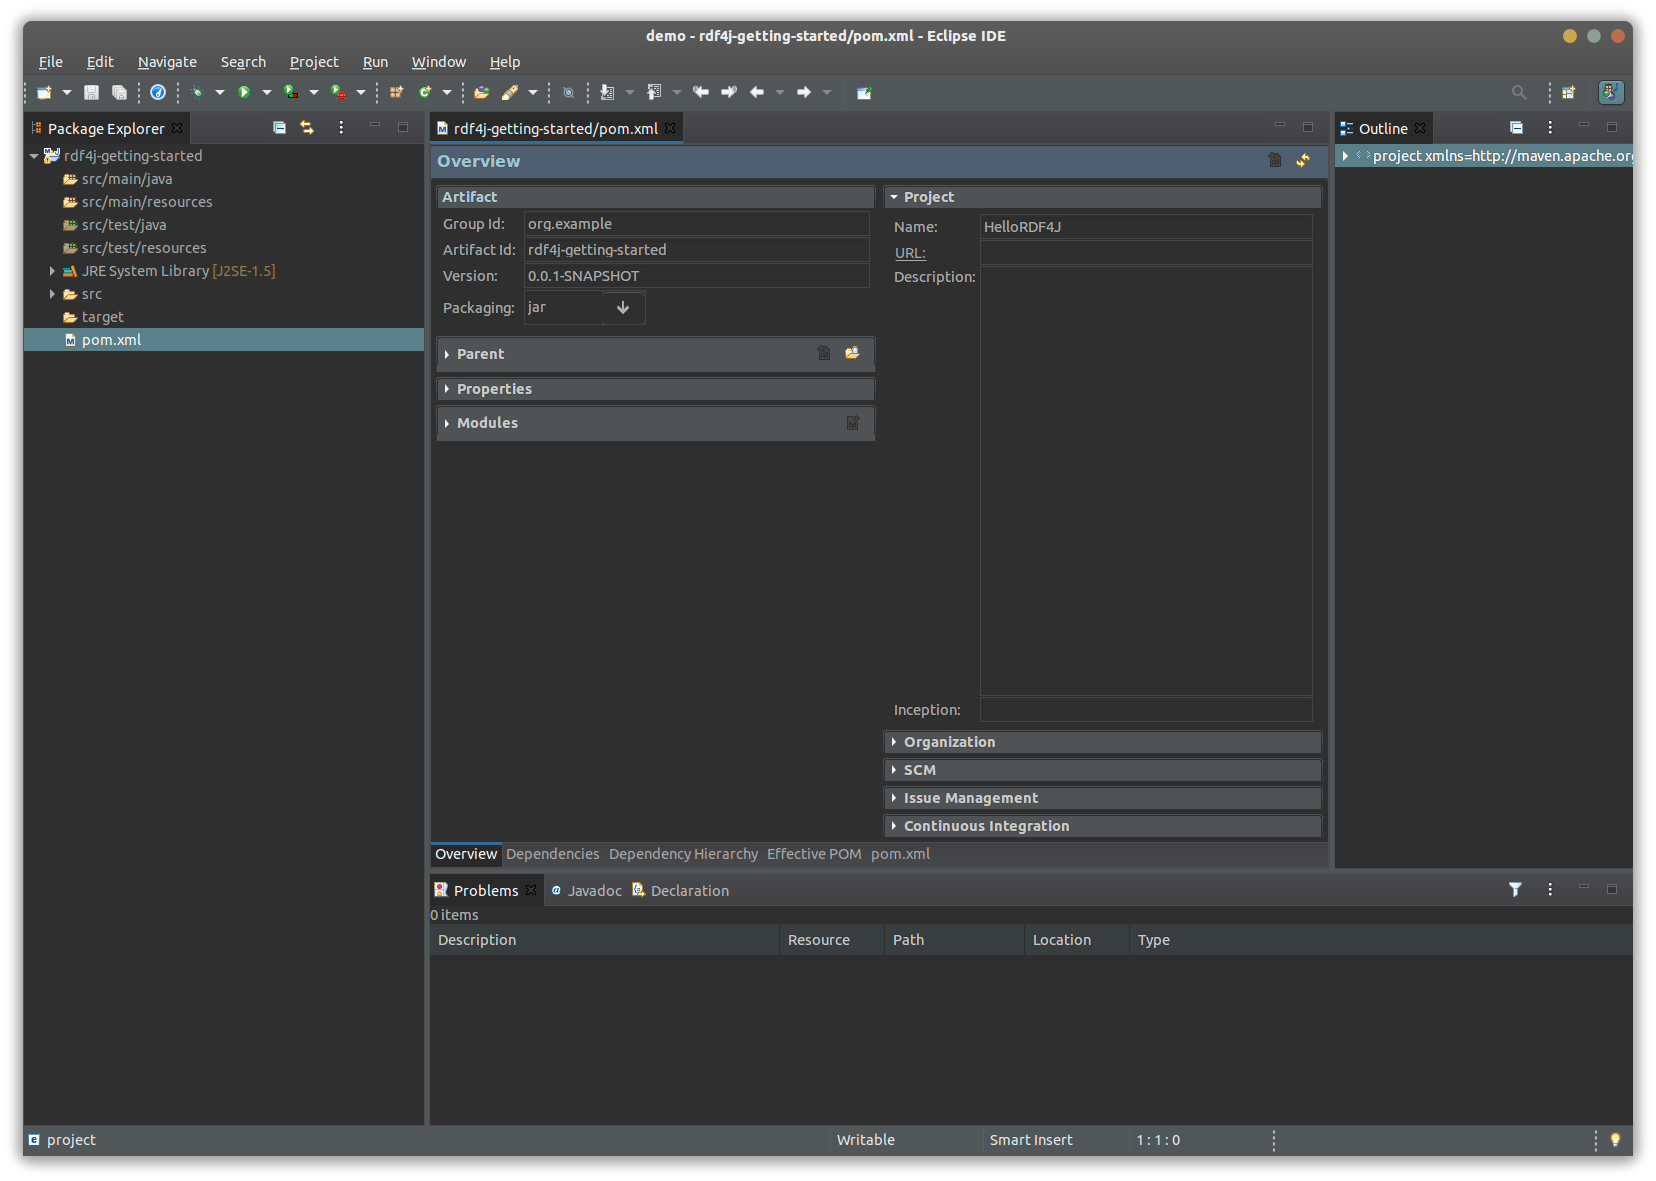Open the Project menu
Image resolution: width=1656 pixels, height=1181 pixels.
coord(314,62)
